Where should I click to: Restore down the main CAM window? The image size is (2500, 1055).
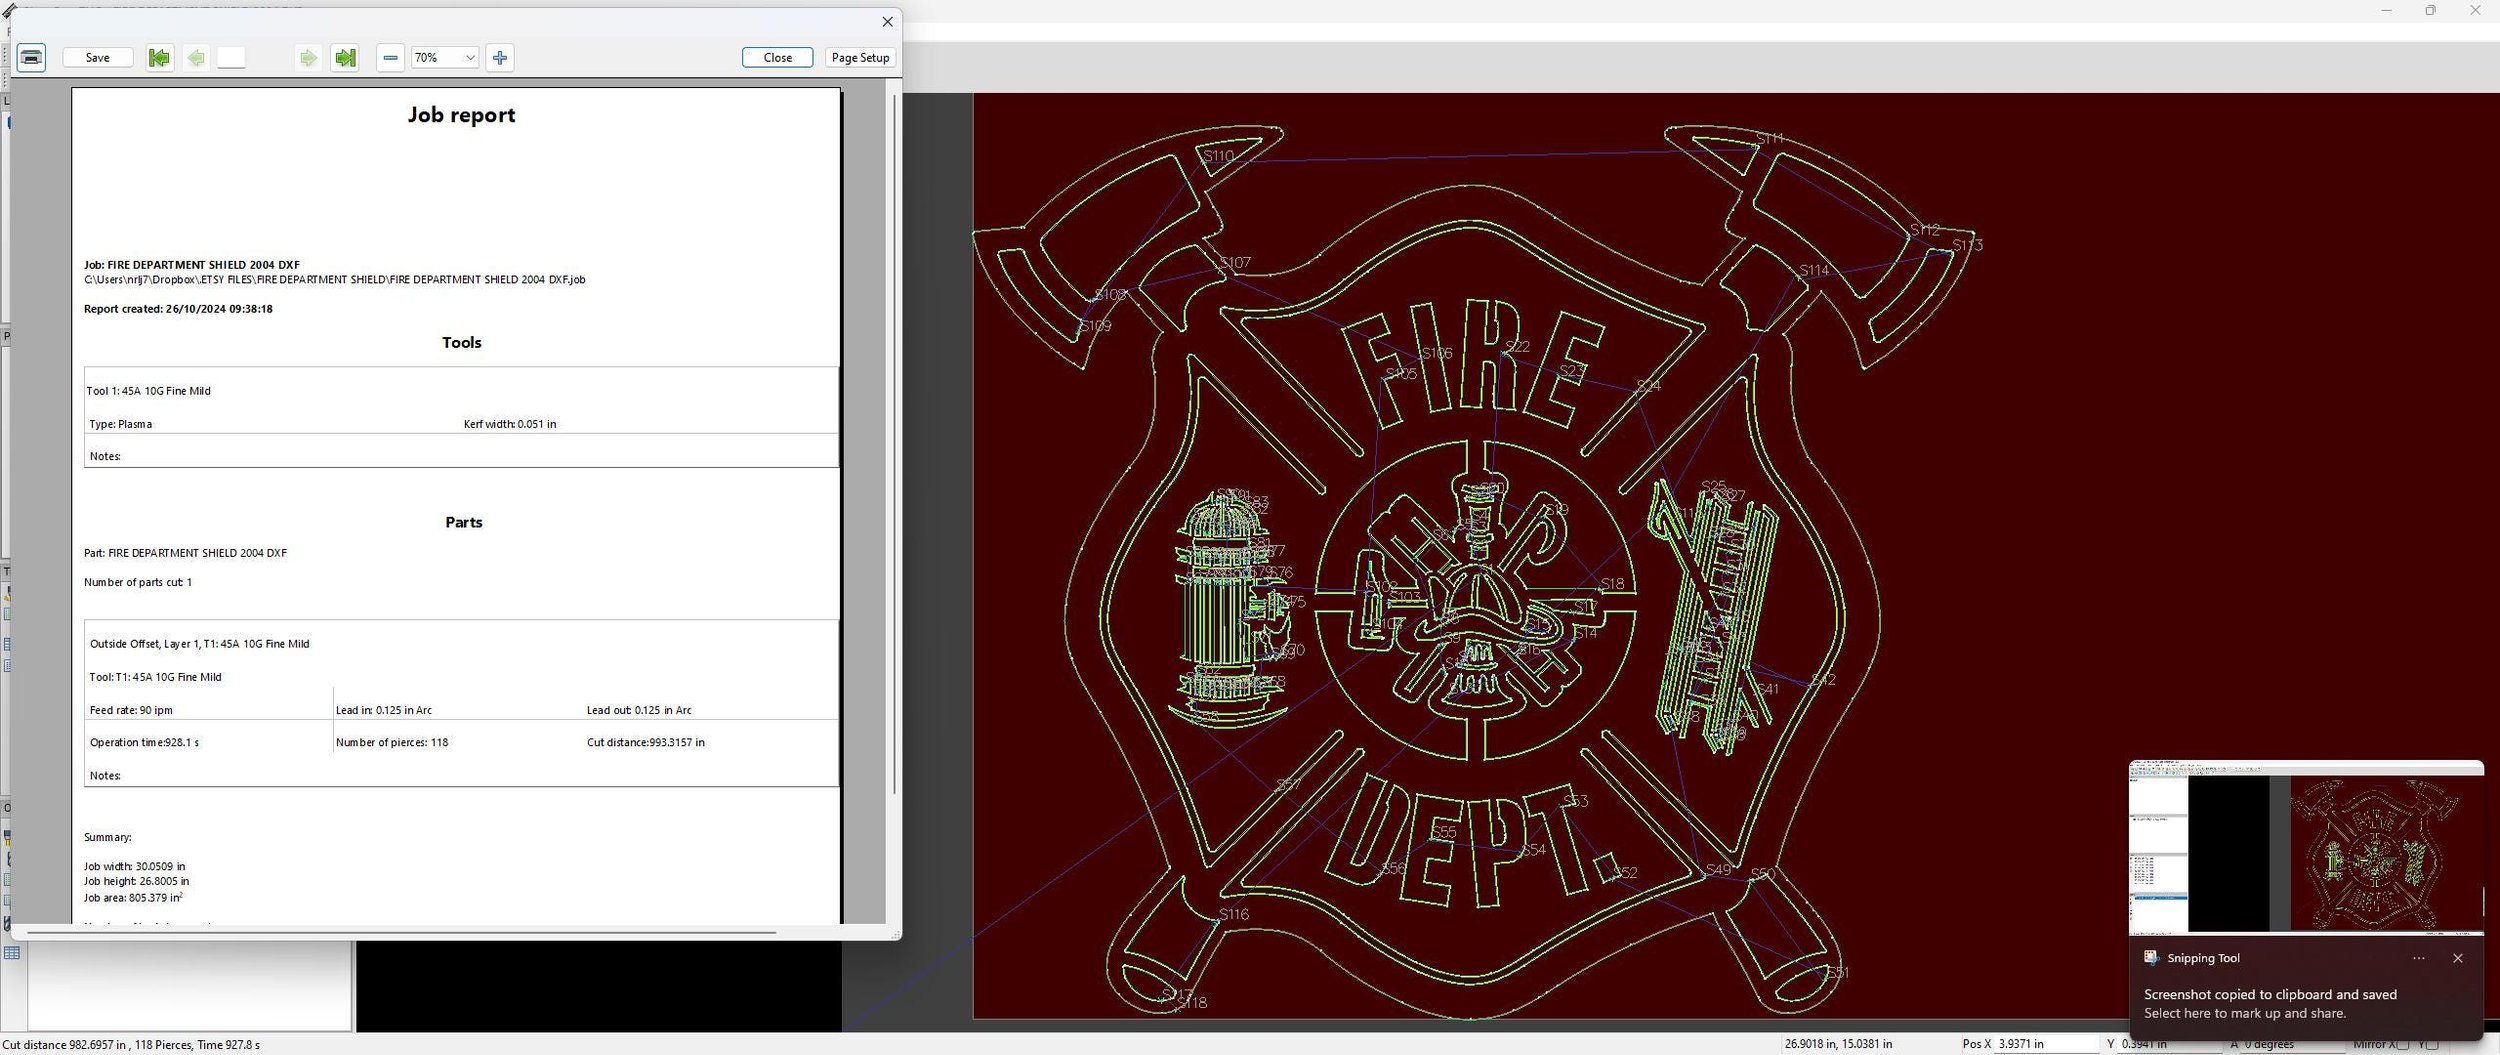click(2430, 10)
